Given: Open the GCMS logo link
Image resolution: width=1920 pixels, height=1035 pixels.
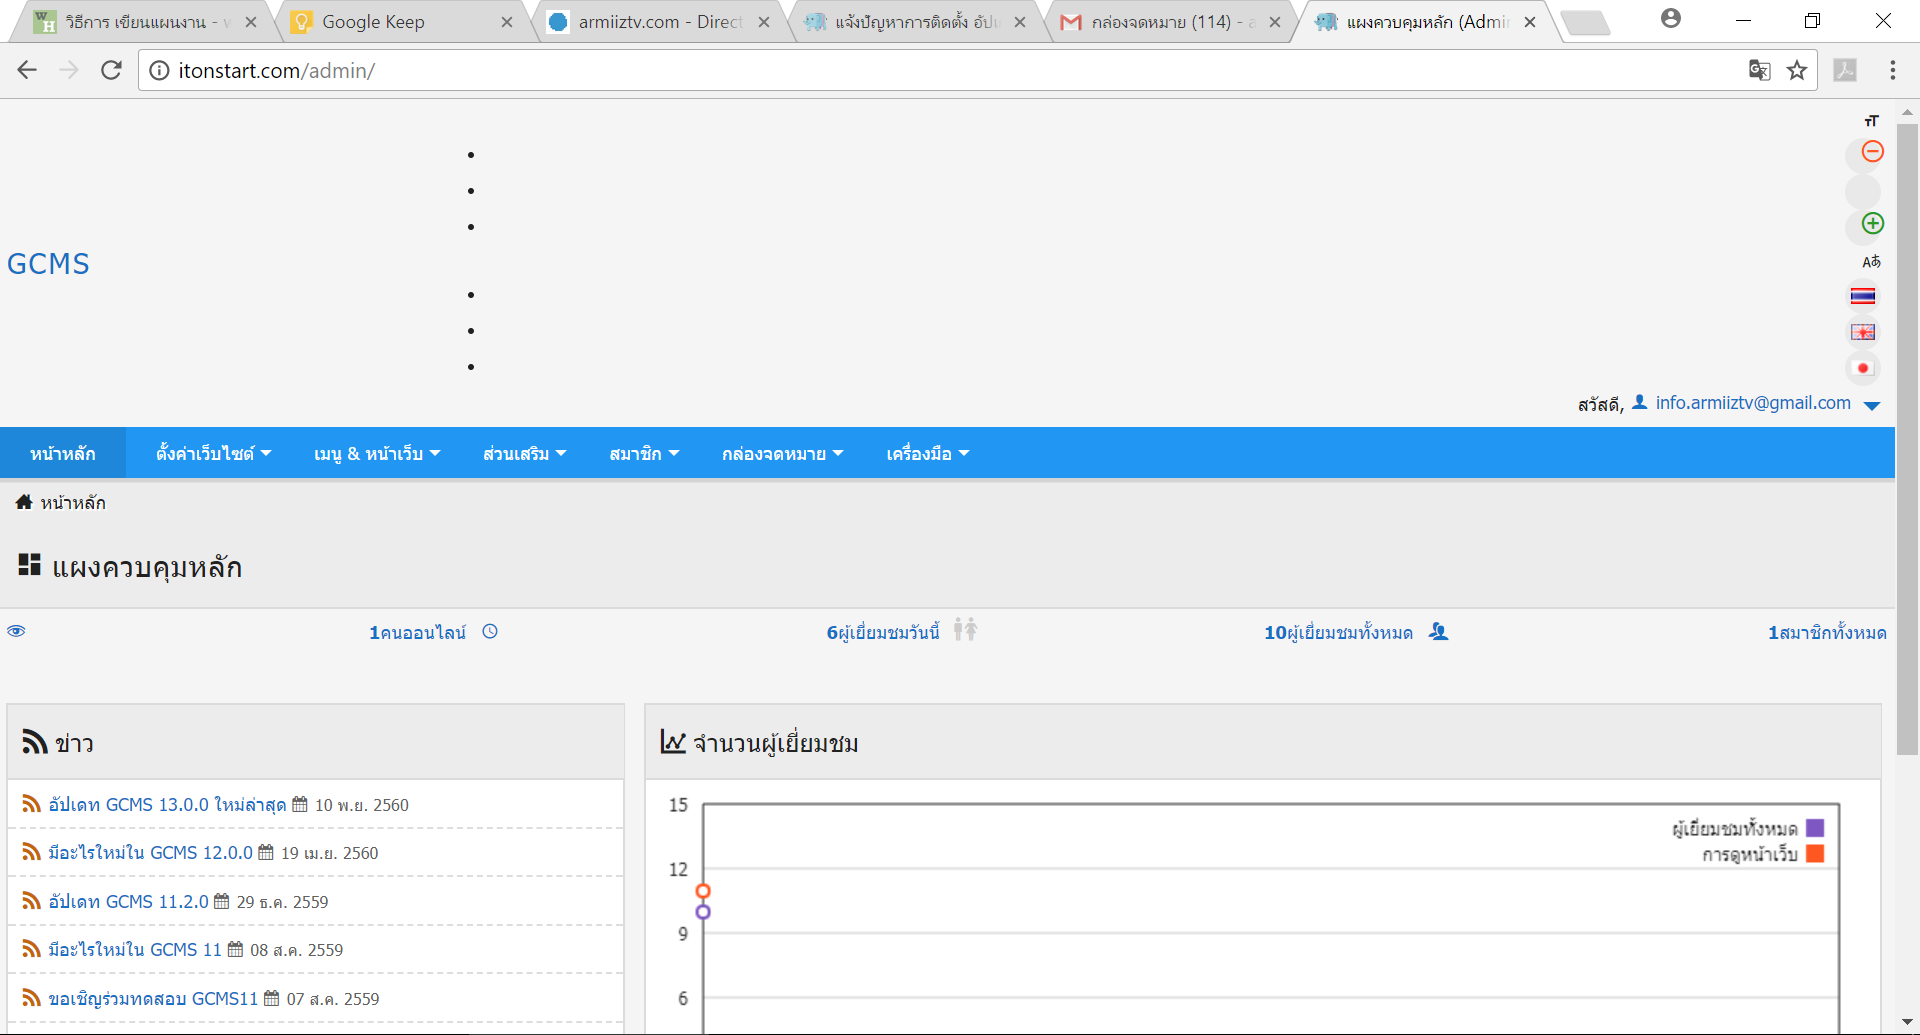Looking at the screenshot, I should tap(48, 263).
